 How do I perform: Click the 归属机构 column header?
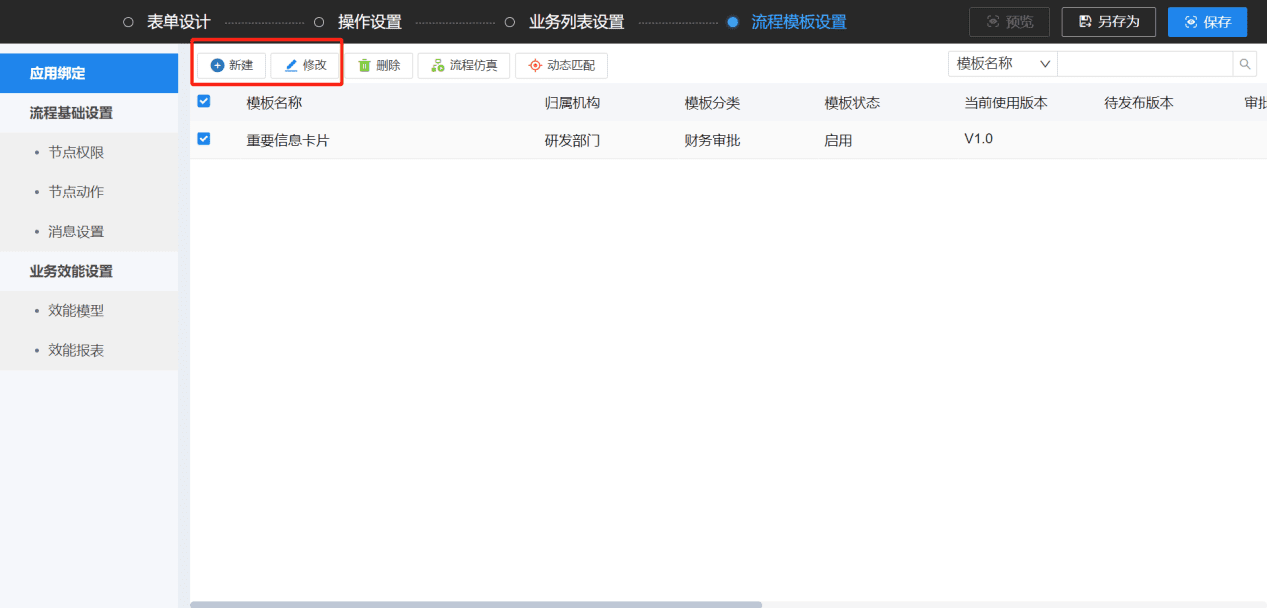573,103
